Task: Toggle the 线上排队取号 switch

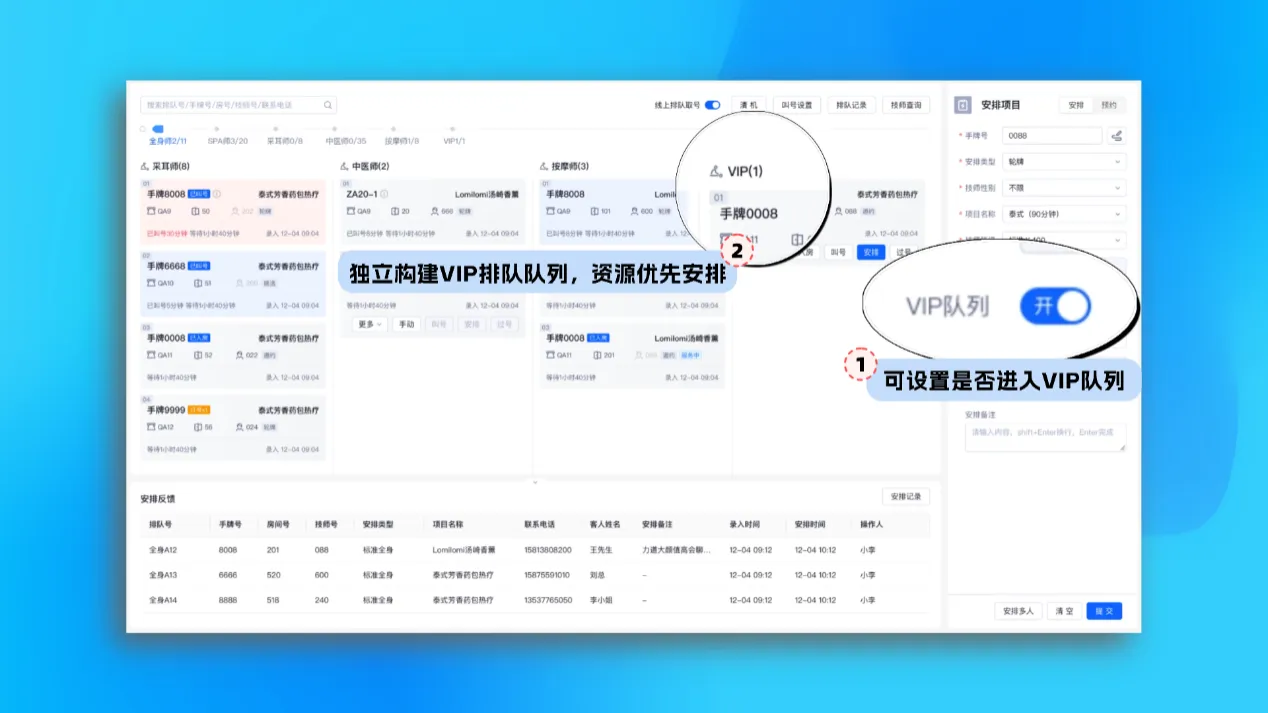Action: pyautogui.click(x=712, y=104)
